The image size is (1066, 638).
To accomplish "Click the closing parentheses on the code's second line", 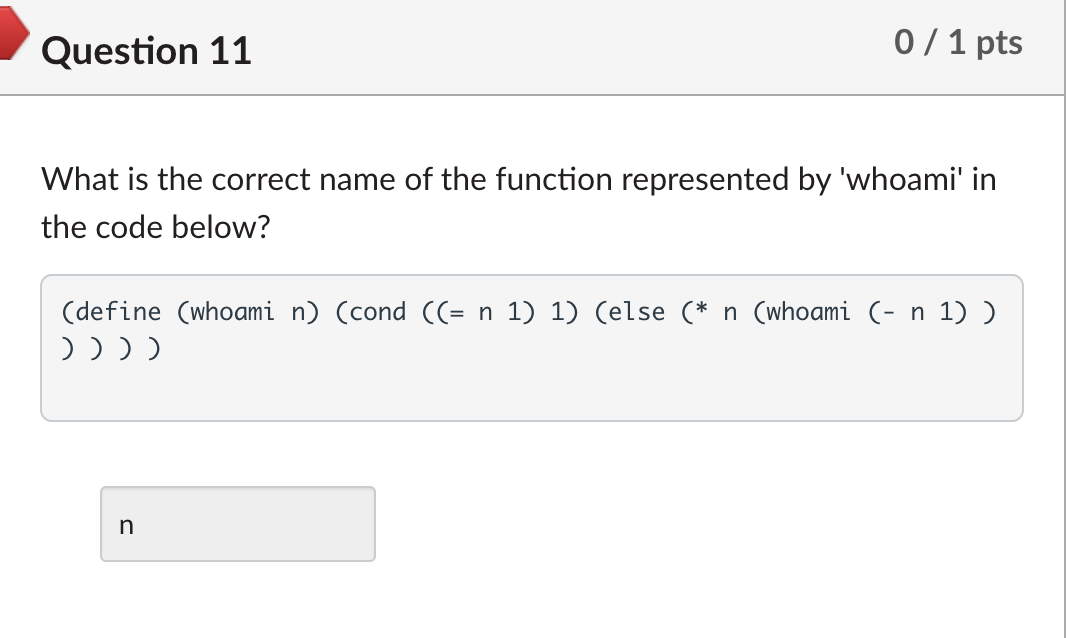I will point(111,348).
